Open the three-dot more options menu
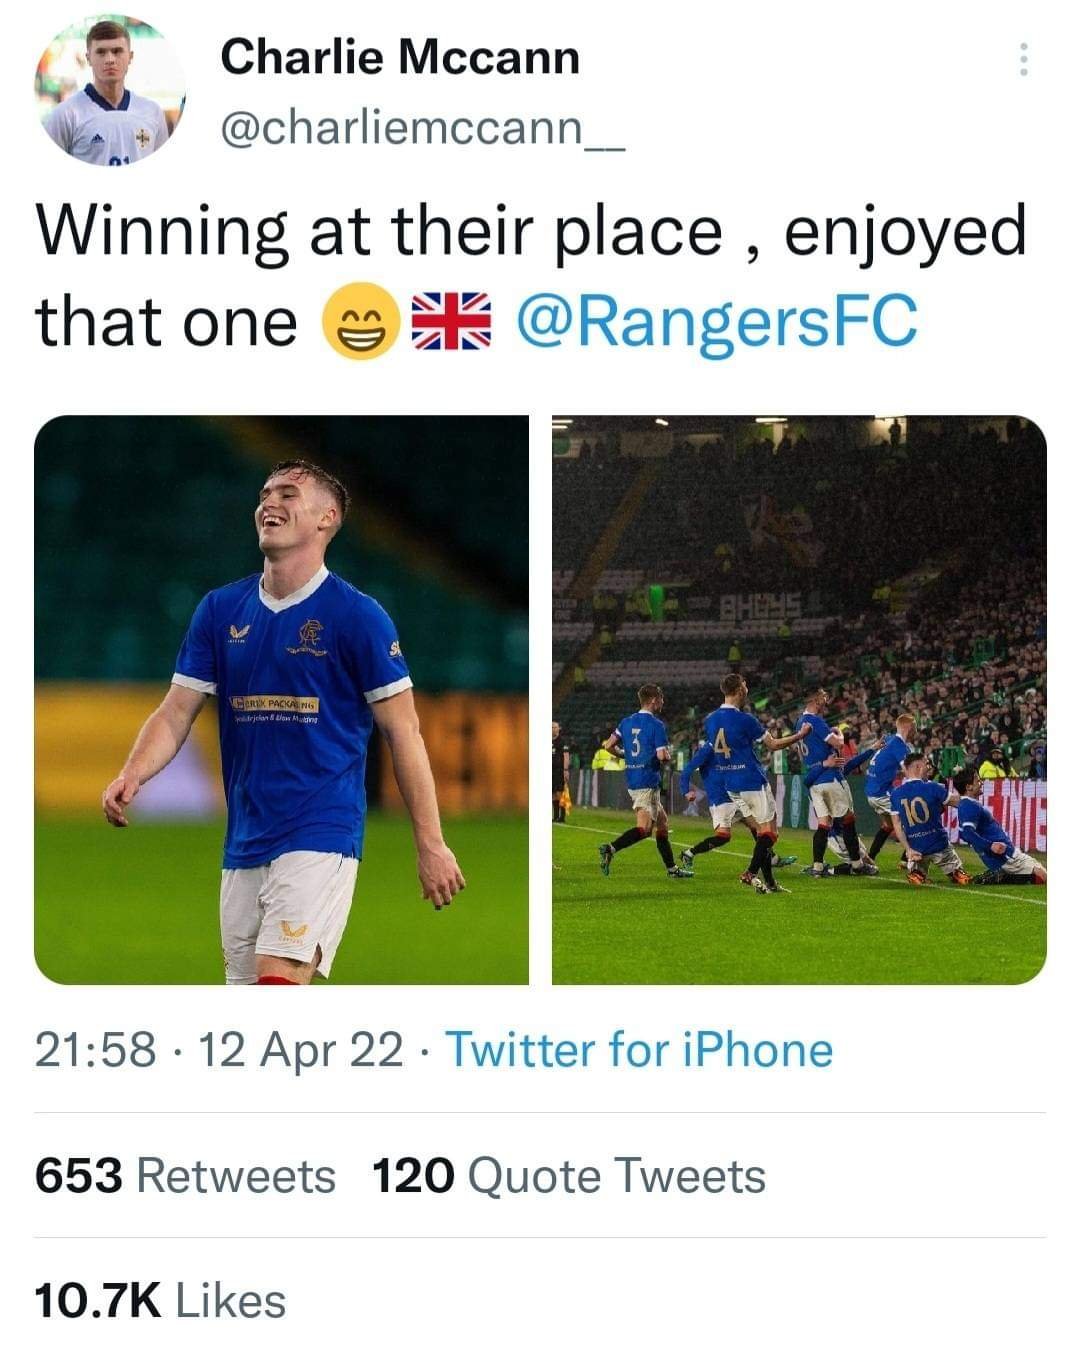Screen dimensions: 1080x1362 point(1022,60)
